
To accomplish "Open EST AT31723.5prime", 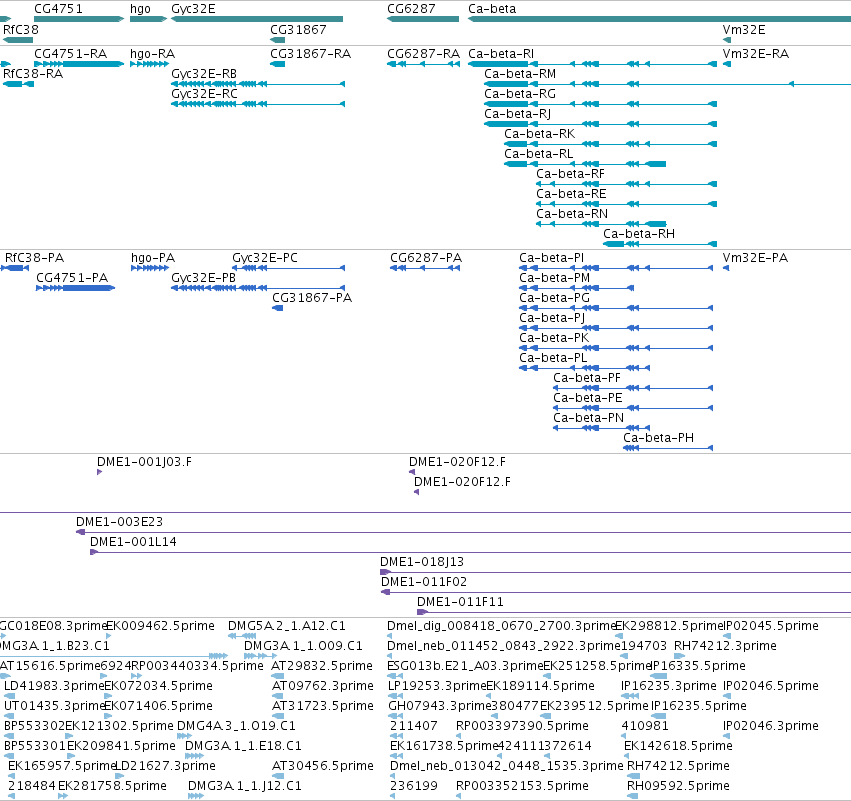I will click(322, 707).
